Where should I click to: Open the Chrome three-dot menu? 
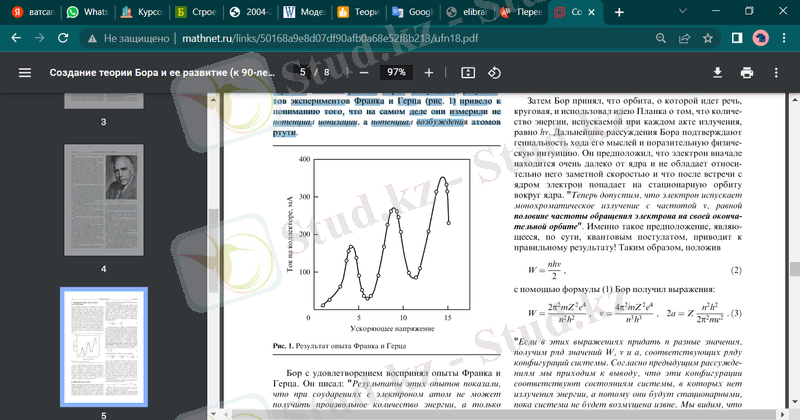click(x=784, y=38)
